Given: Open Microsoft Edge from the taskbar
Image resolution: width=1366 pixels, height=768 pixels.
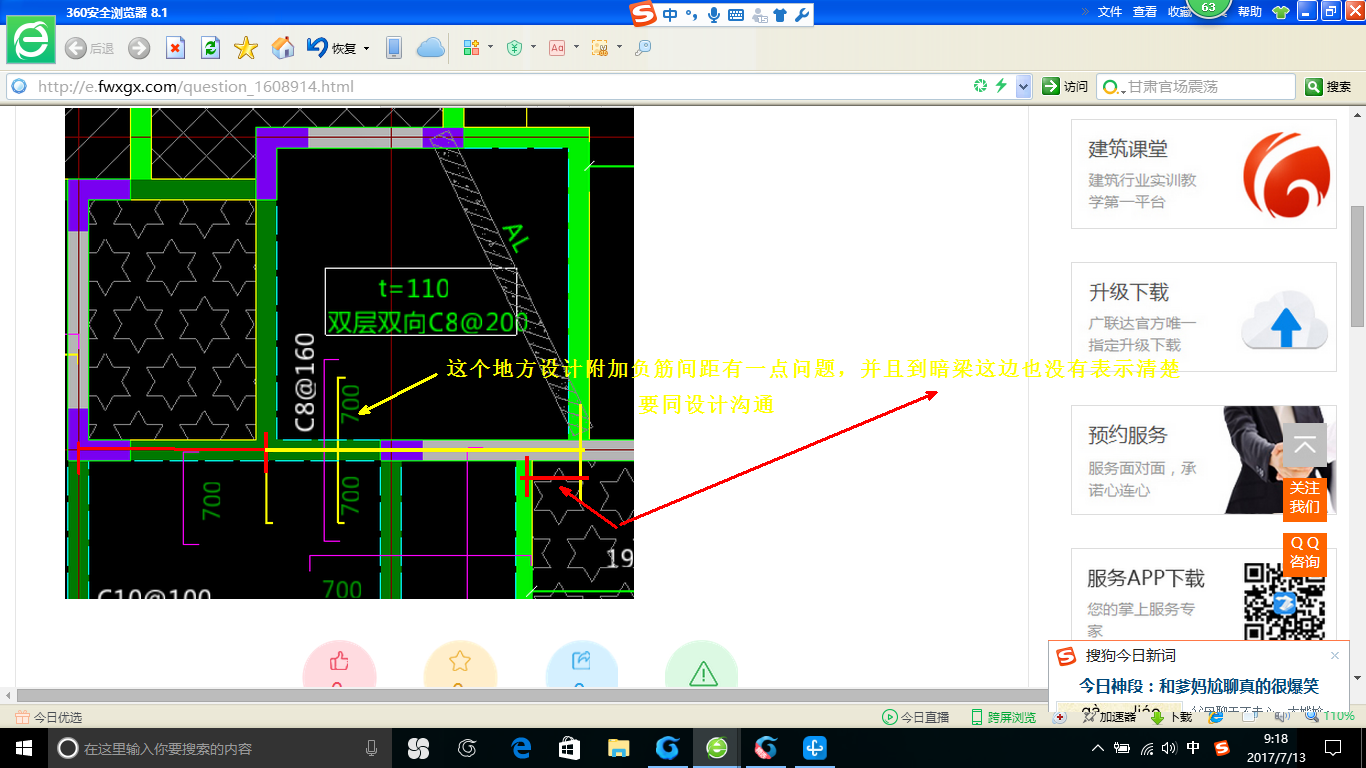Looking at the screenshot, I should click(520, 748).
